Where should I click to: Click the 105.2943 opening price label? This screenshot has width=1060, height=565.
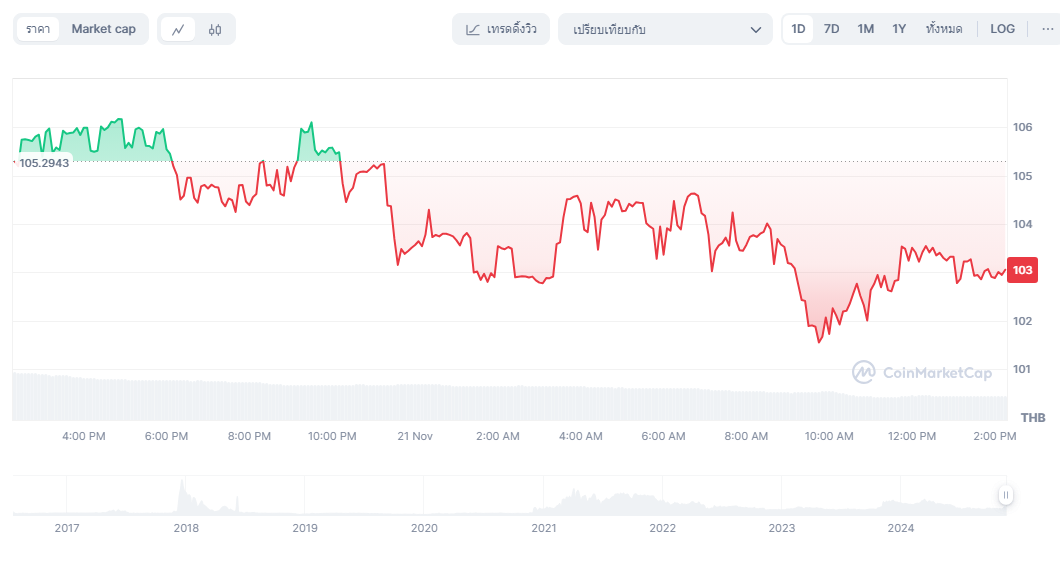click(x=44, y=162)
